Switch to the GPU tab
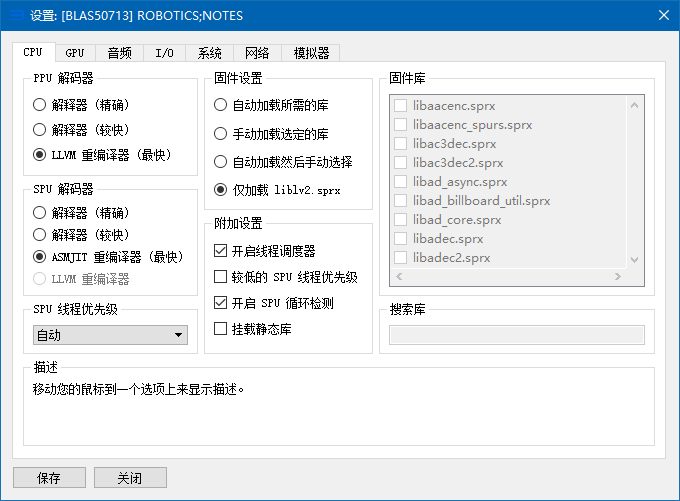 75,53
